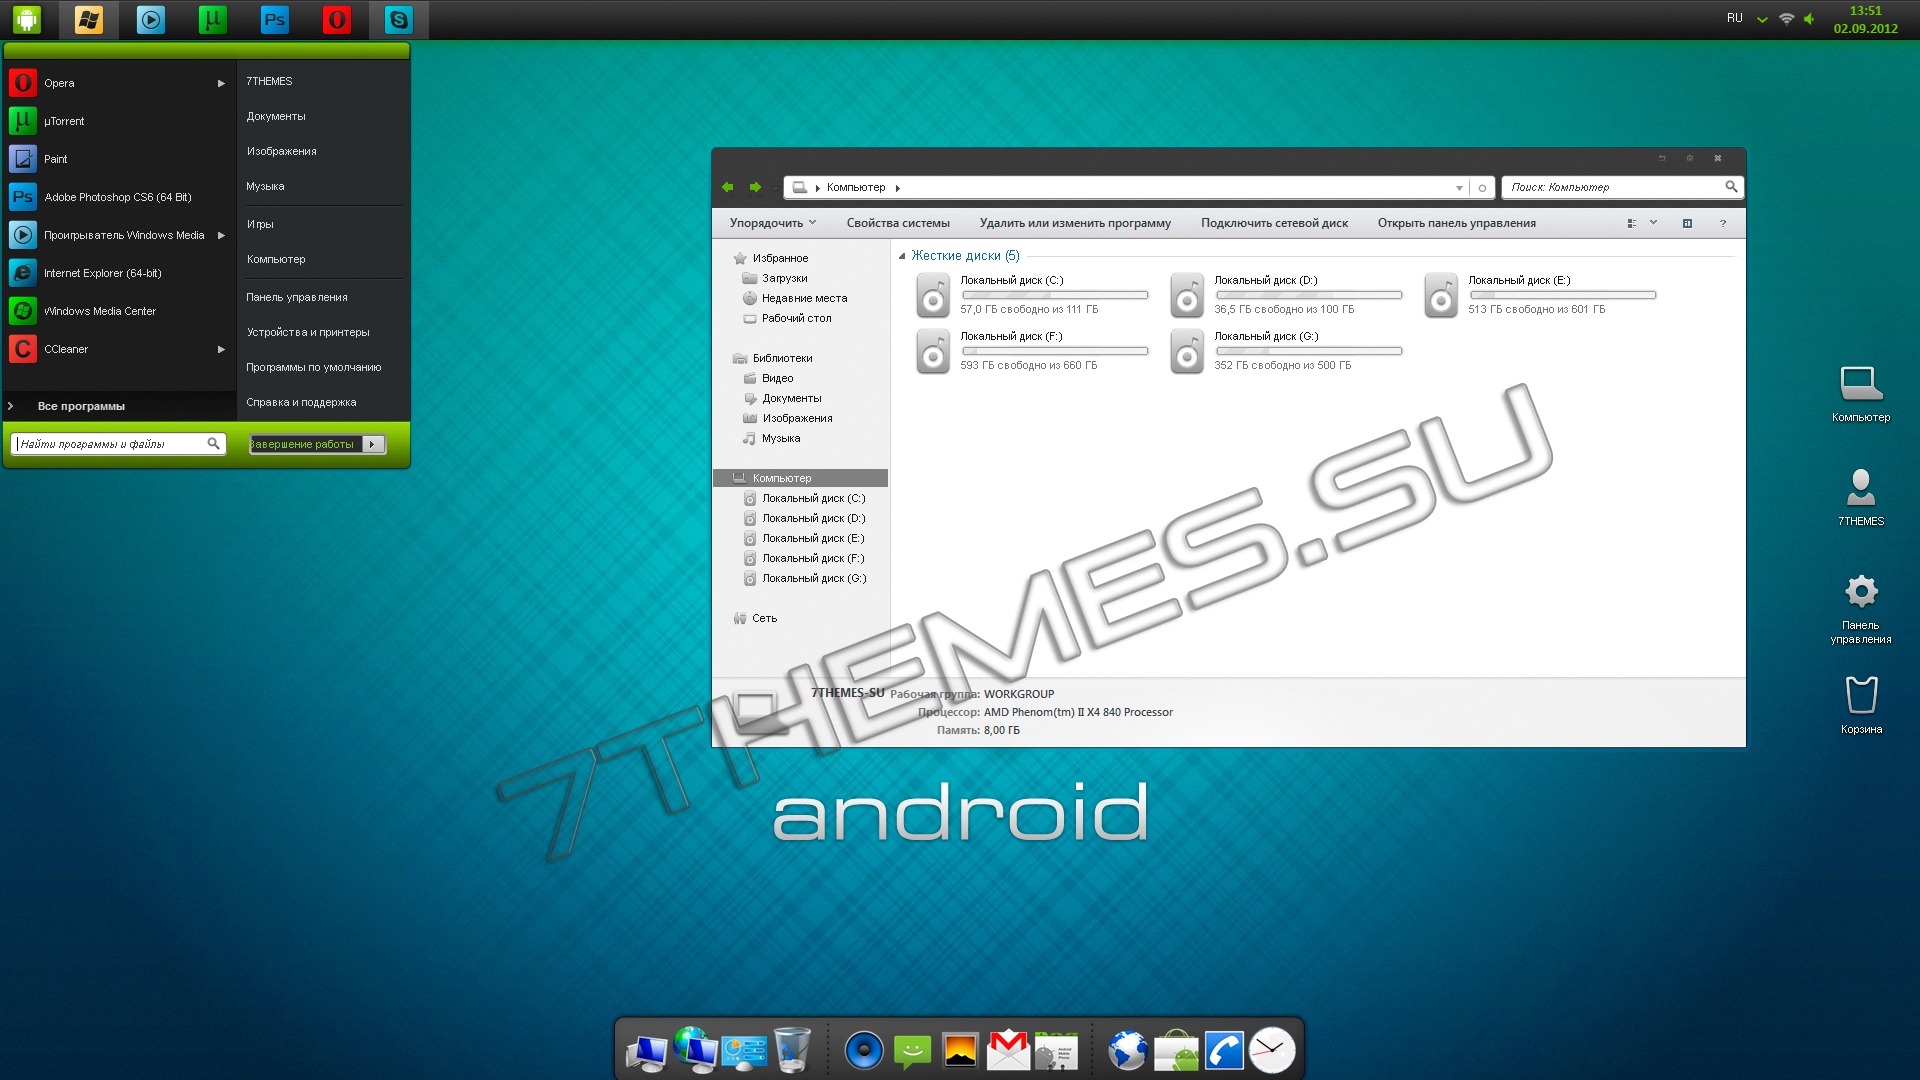The height and width of the screenshot is (1080, 1920).
Task: Expand the Windows Media Player submenu arrow
Action: tap(221, 235)
